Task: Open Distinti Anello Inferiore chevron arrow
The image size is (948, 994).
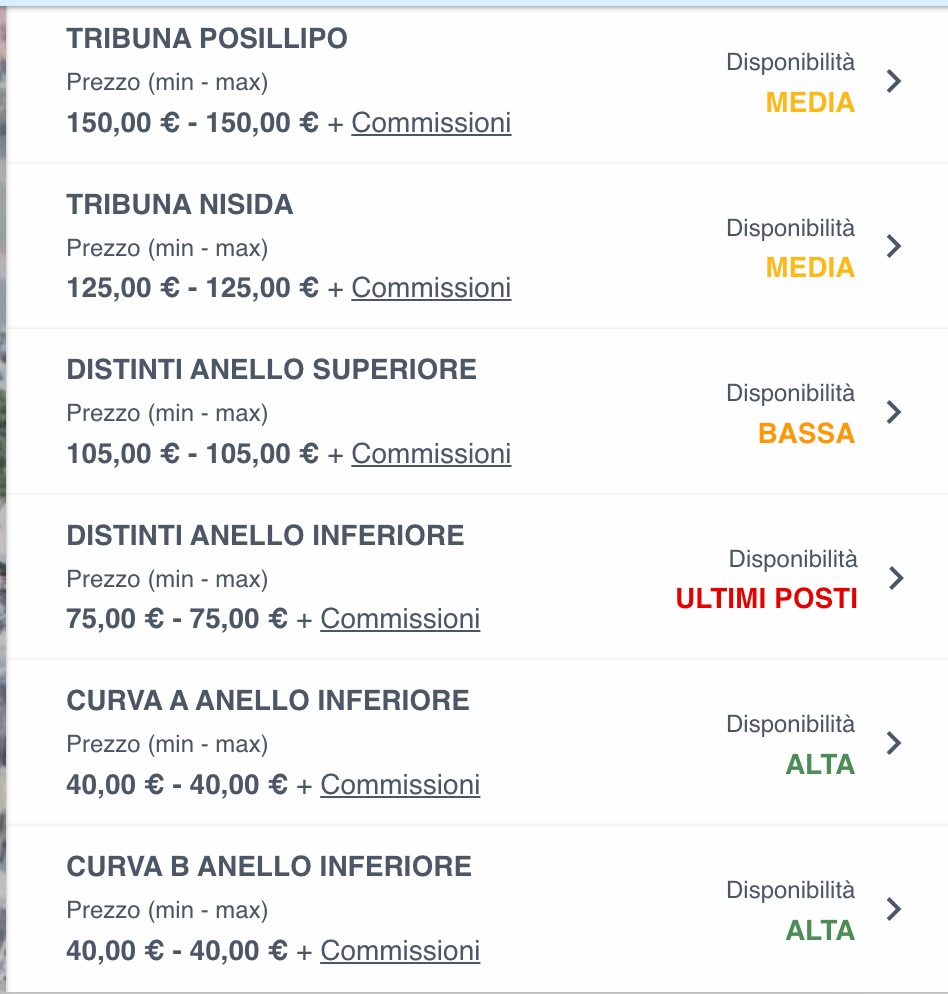Action: (x=897, y=577)
